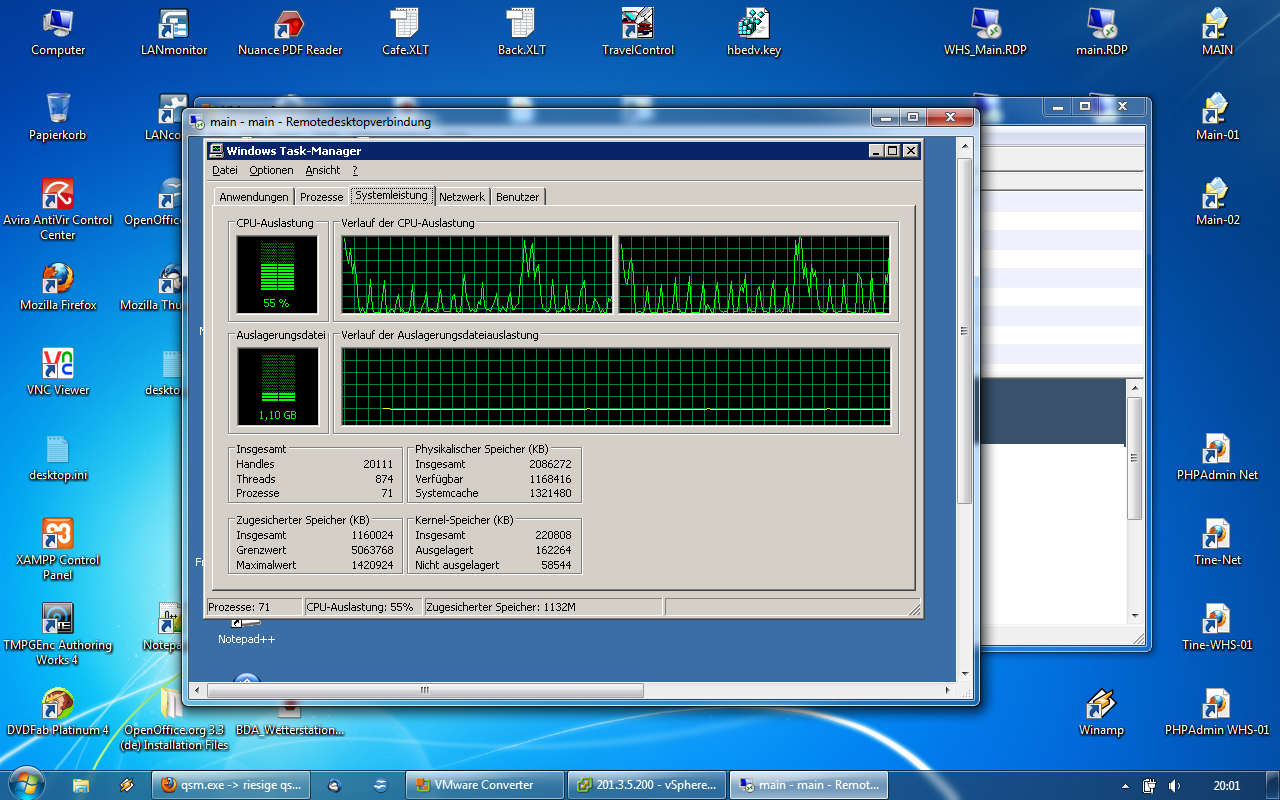
Task: Switch to the Anwendungen tab
Action: click(x=254, y=197)
